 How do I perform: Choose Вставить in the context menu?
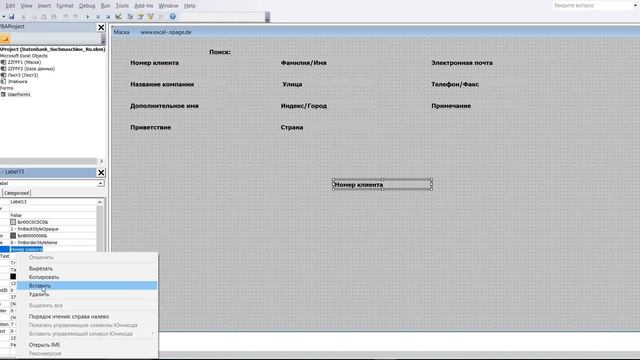pos(87,286)
